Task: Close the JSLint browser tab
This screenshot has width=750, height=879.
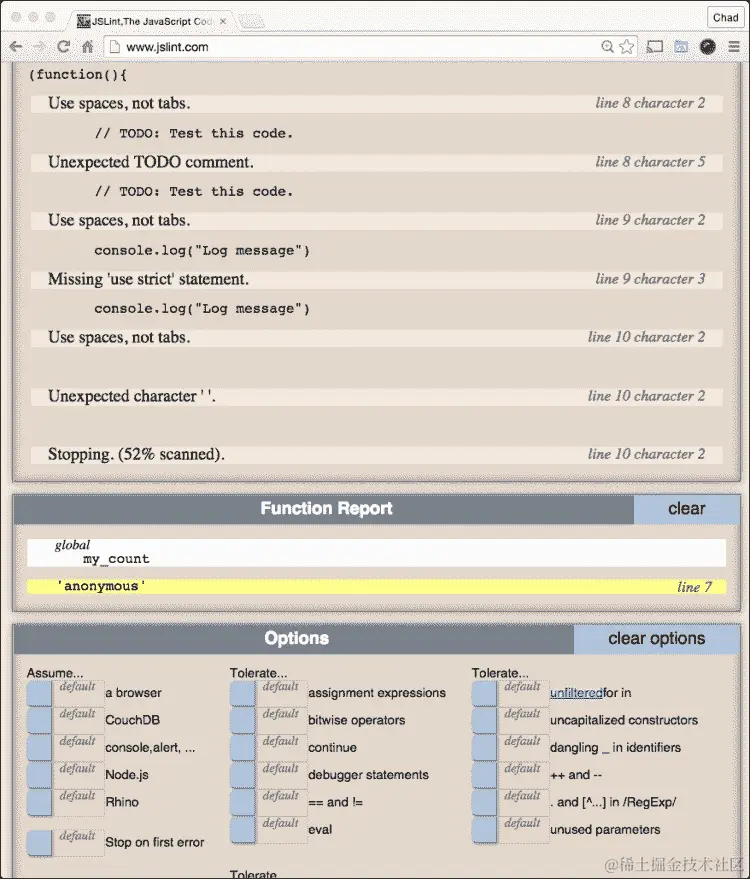Action: coord(223,21)
